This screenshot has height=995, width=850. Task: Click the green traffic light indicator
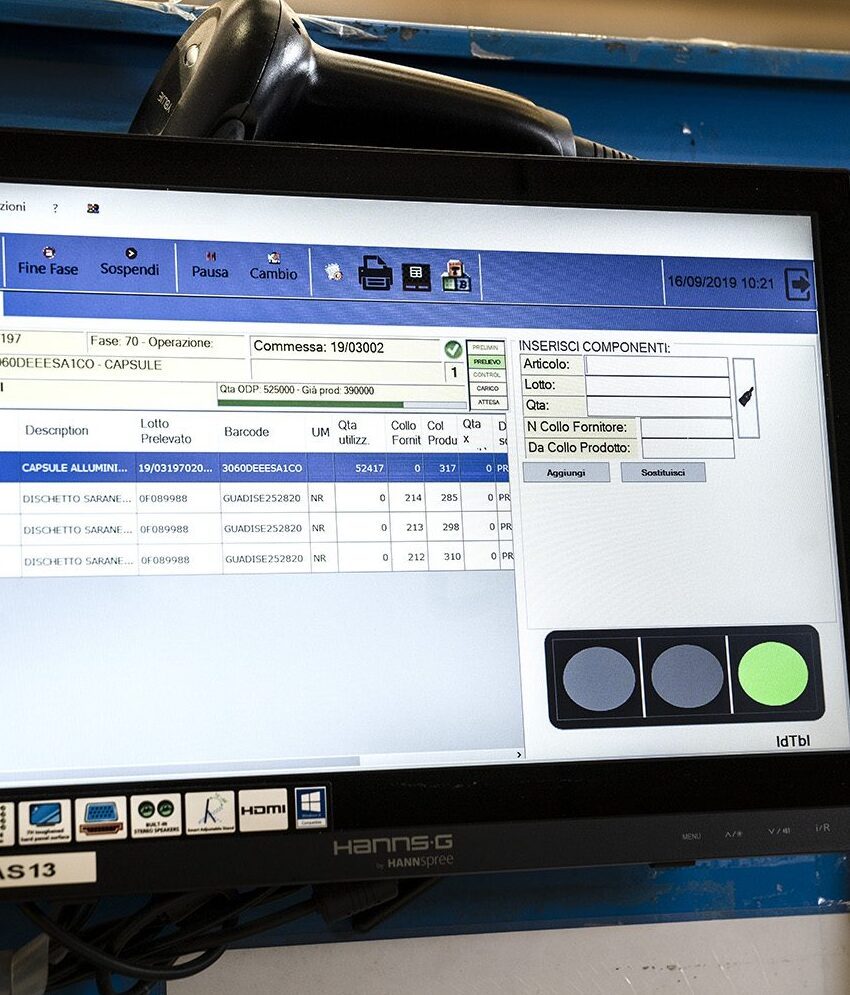click(x=773, y=674)
